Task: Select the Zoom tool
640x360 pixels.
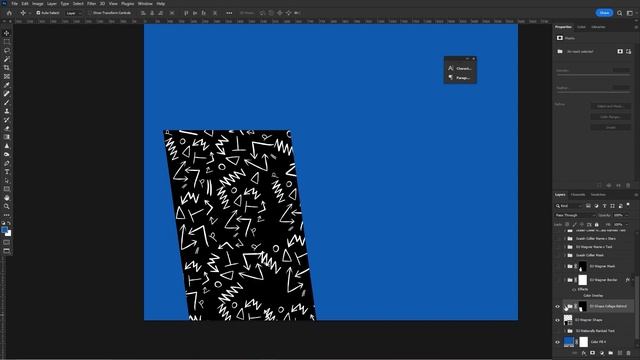Action: (7, 206)
